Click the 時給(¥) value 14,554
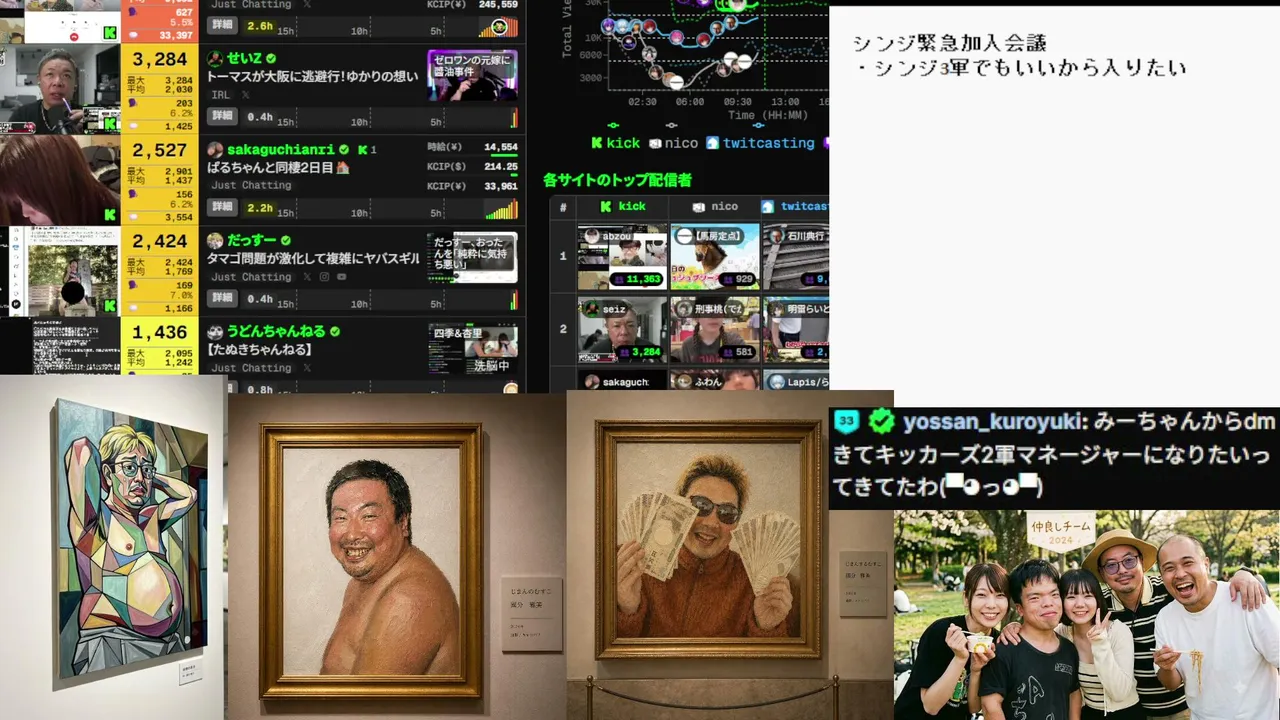 pos(500,148)
